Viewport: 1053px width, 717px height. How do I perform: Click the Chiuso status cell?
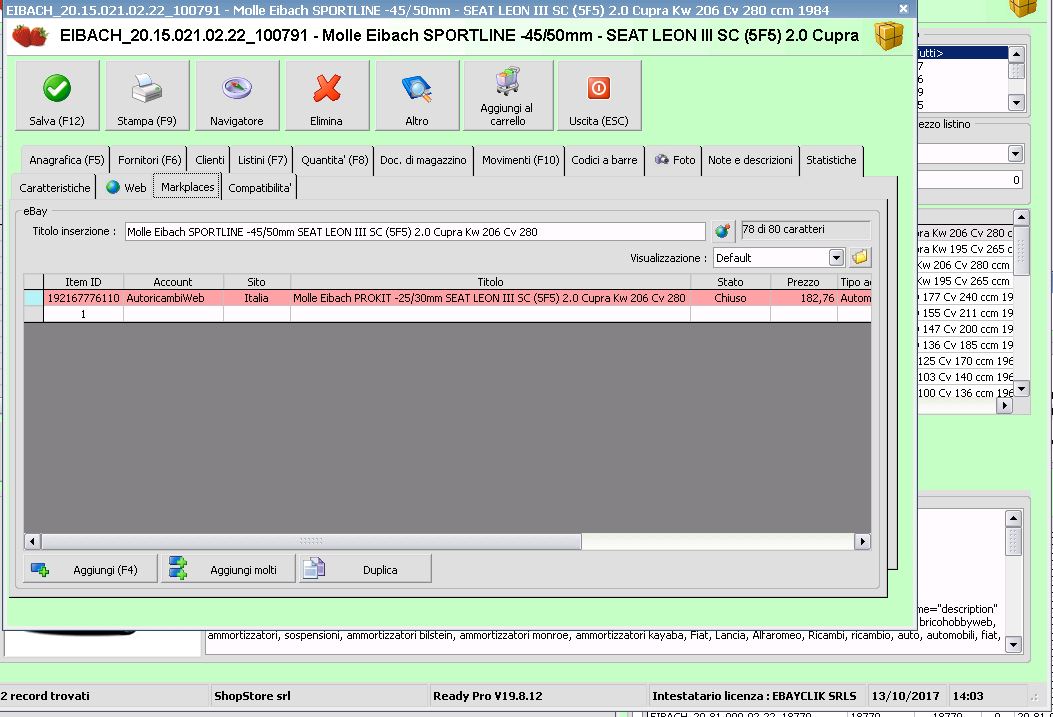(x=730, y=298)
